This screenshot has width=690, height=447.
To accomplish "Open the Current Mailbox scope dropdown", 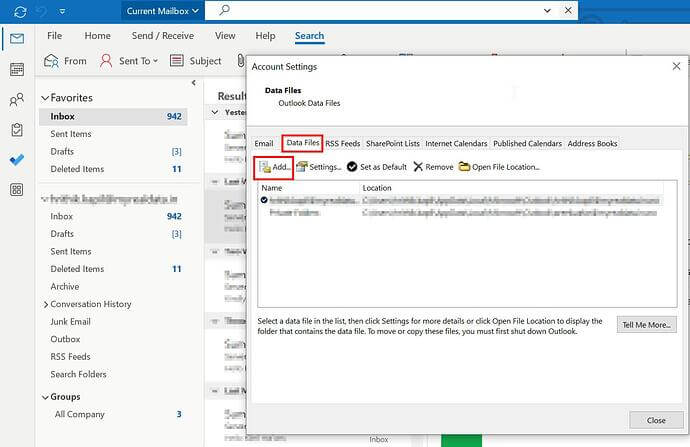I will 162,10.
